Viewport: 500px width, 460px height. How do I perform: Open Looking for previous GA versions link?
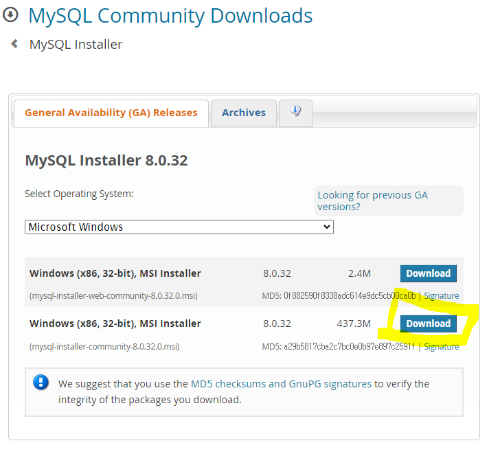click(372, 201)
